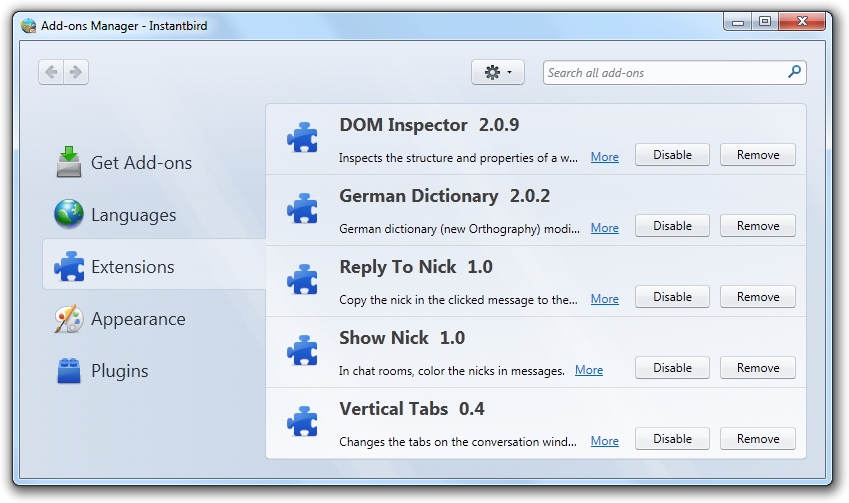Viewport: 849px width, 503px height.
Task: Click the Reply To Nick puzzle icon
Action: point(302,279)
